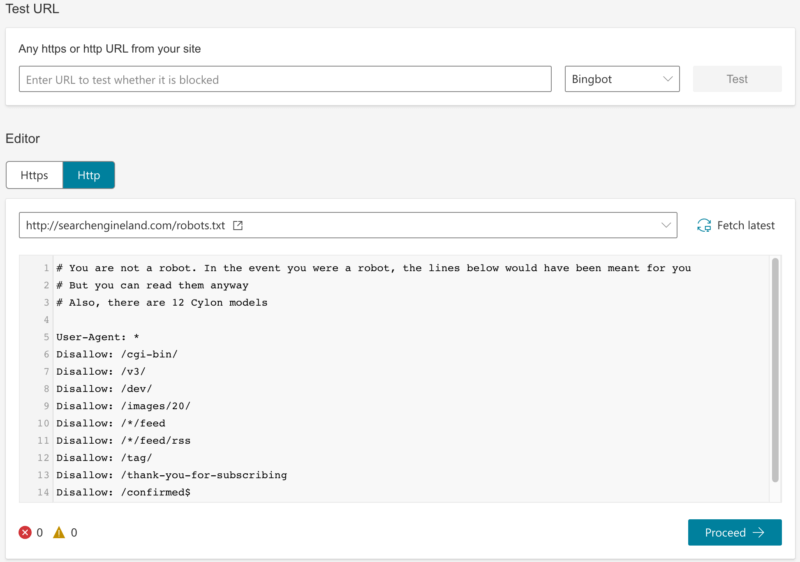Image resolution: width=800 pixels, height=562 pixels.
Task: Expand the robots.txt URL dropdown chevron
Action: 666,226
